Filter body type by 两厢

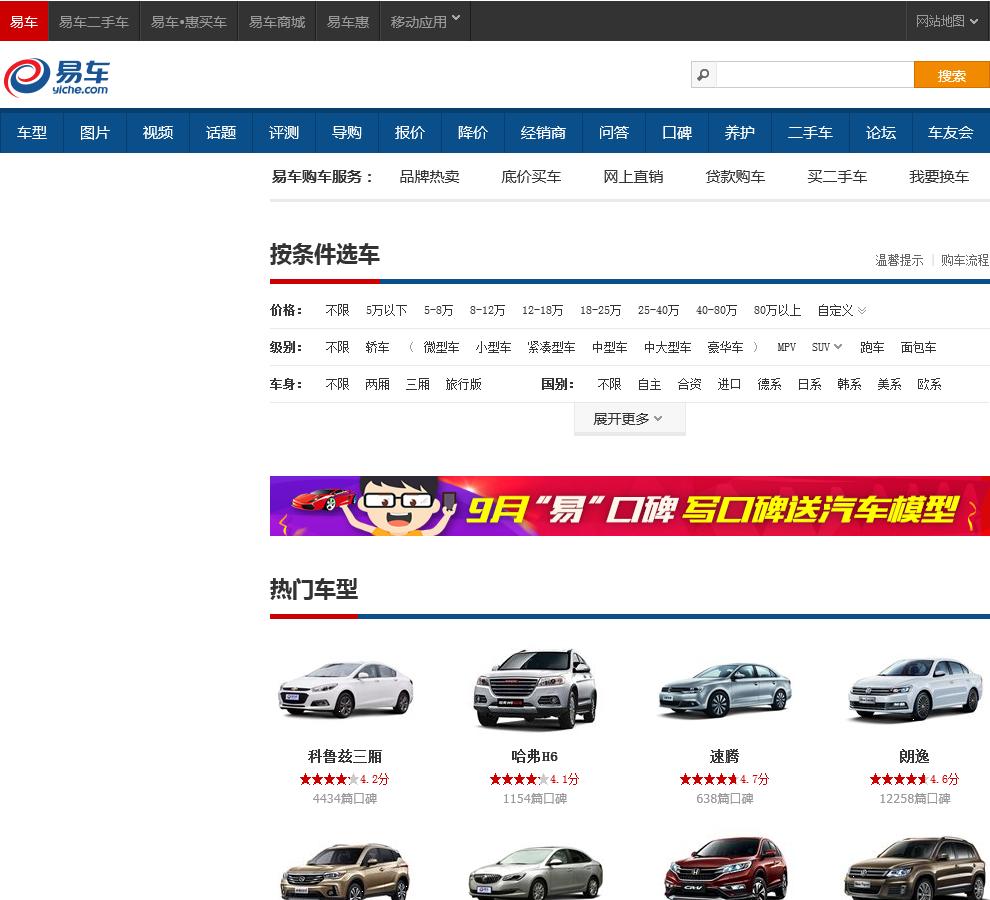click(378, 384)
